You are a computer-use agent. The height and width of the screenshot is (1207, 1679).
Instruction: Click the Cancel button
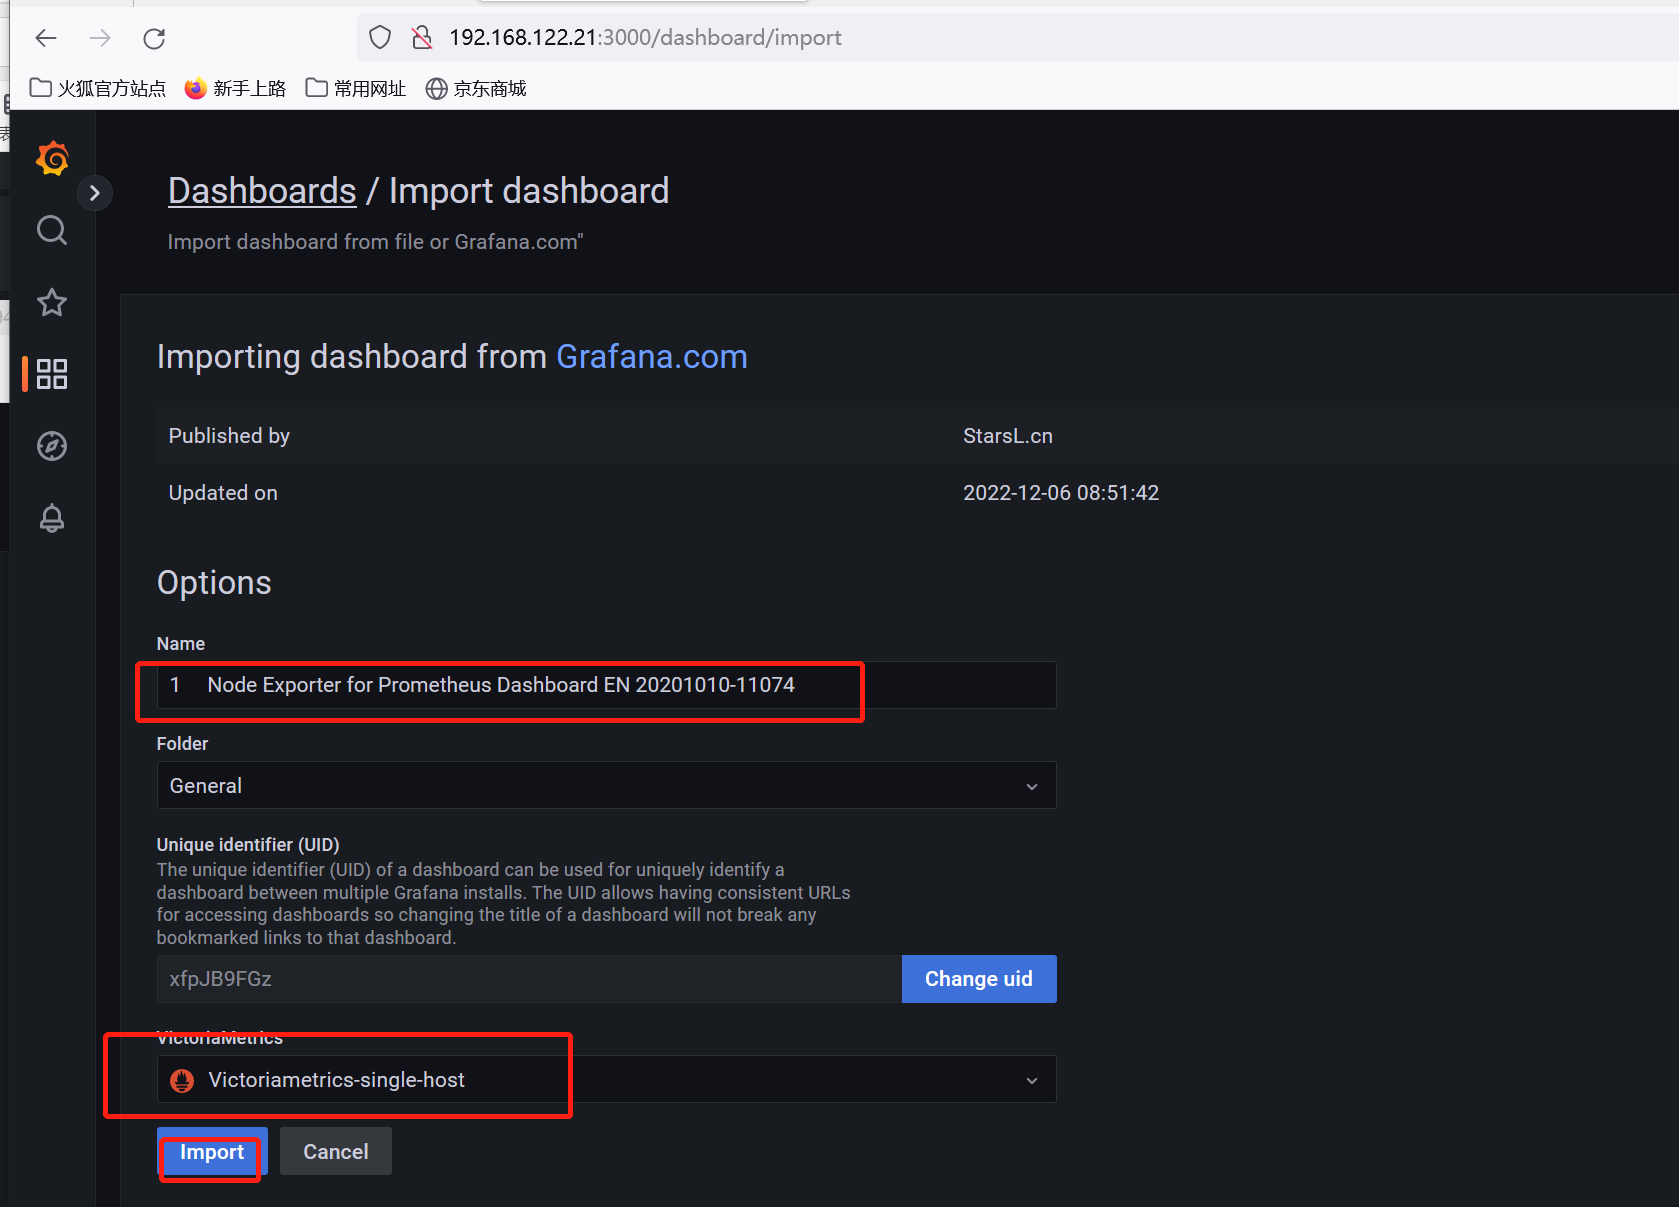[336, 1152]
